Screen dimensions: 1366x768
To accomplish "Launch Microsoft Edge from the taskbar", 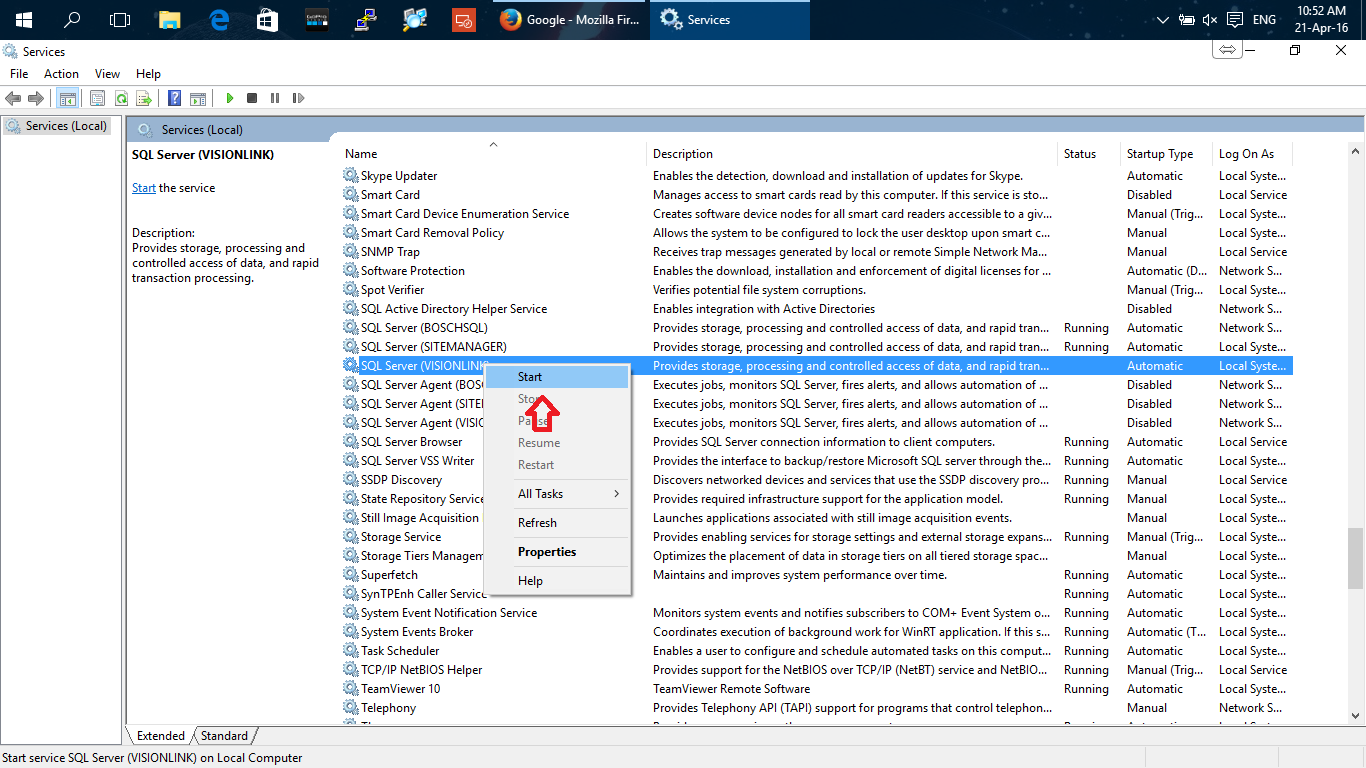I will (219, 20).
